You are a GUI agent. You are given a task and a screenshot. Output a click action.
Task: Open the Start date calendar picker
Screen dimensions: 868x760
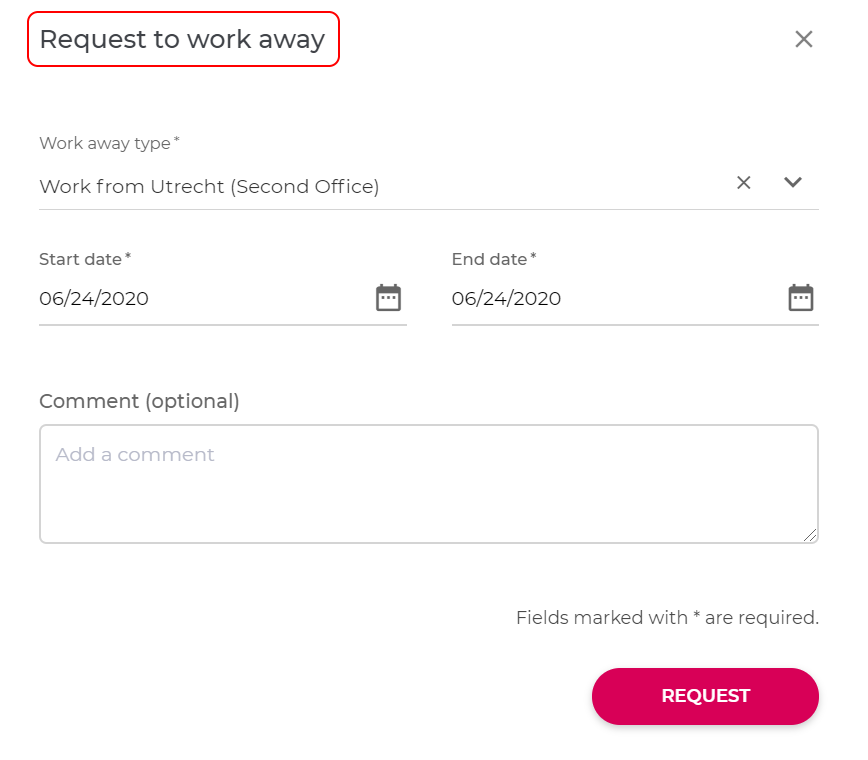[388, 298]
